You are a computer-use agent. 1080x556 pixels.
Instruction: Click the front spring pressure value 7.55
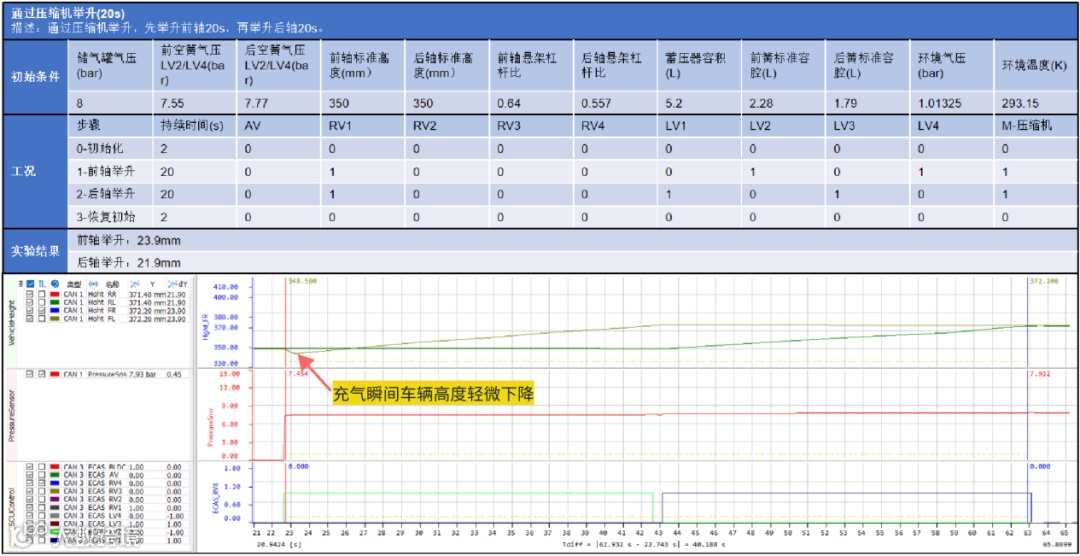[x=172, y=104]
